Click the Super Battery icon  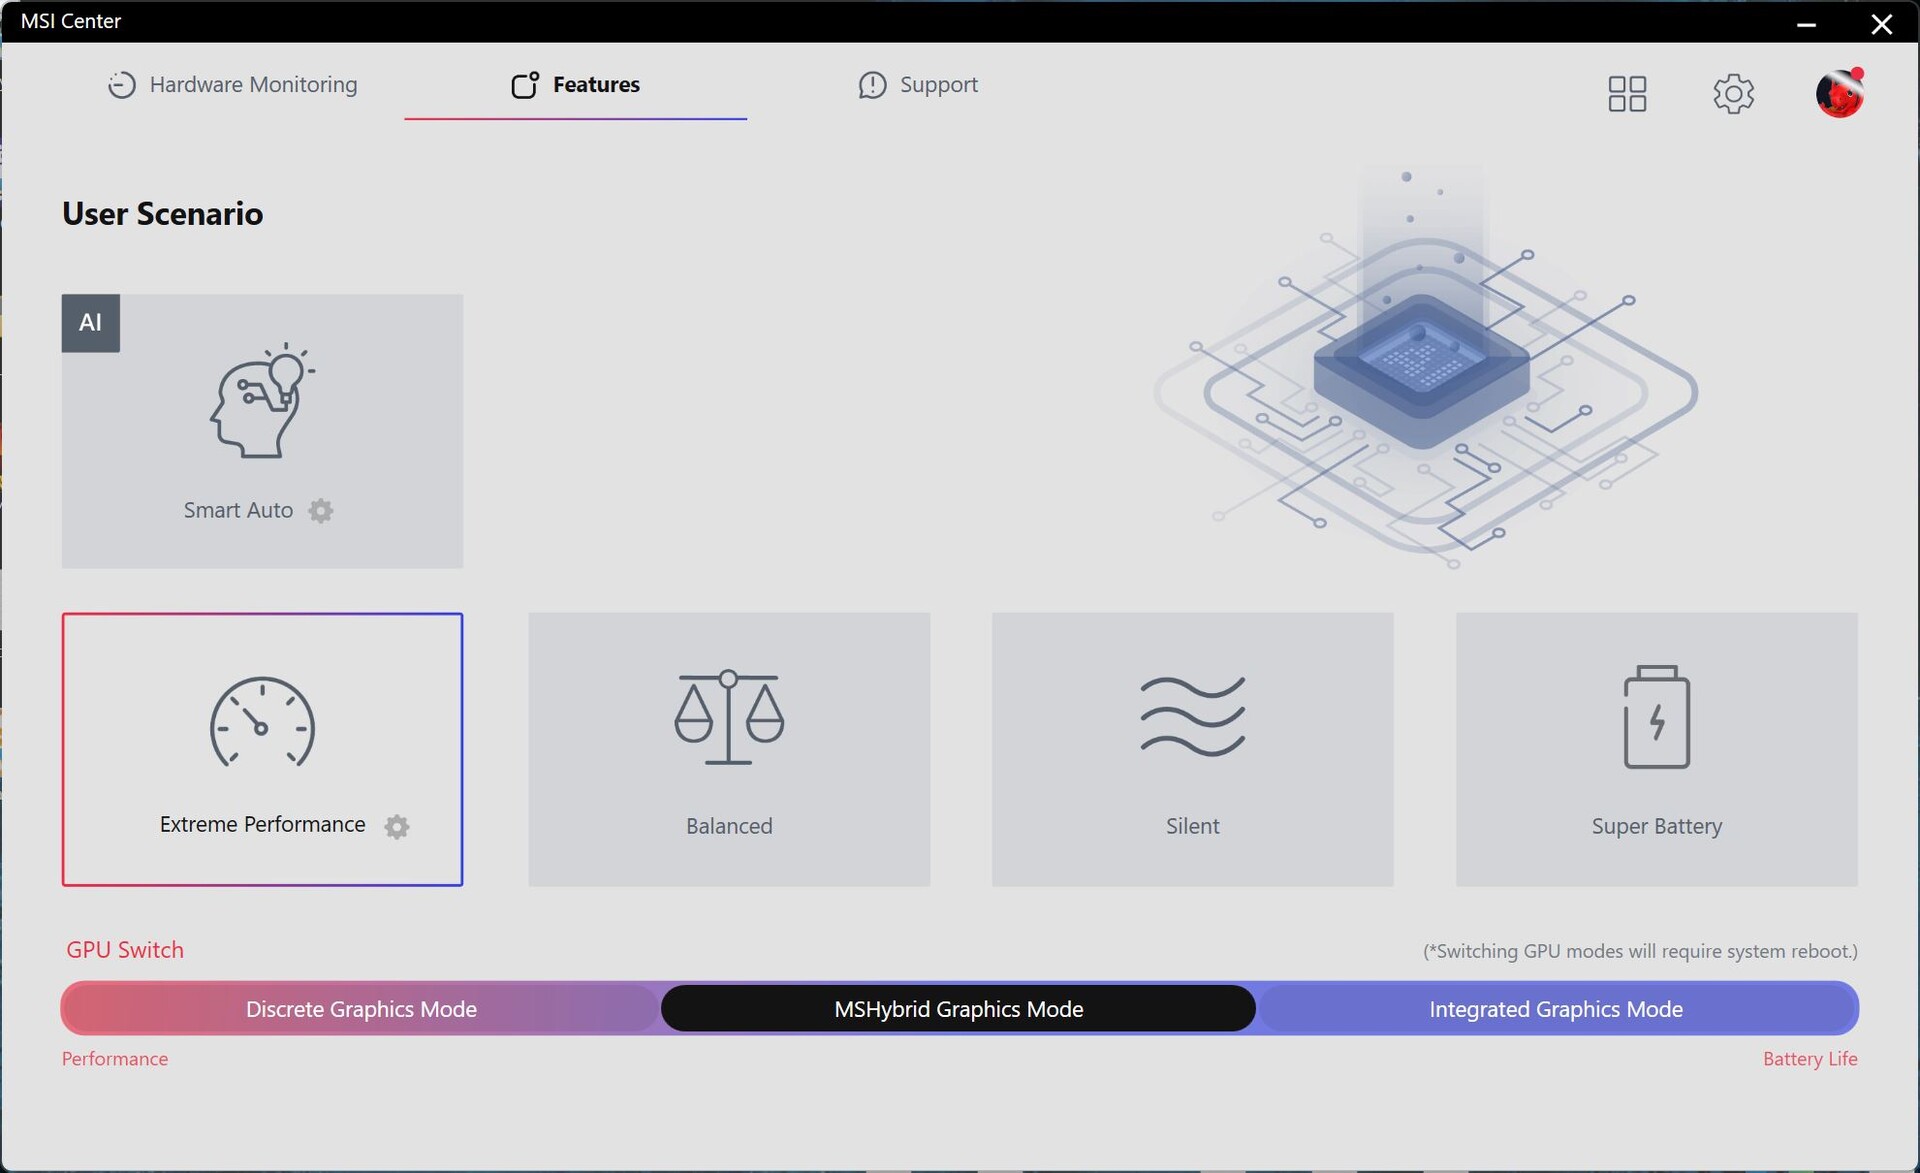point(1656,717)
